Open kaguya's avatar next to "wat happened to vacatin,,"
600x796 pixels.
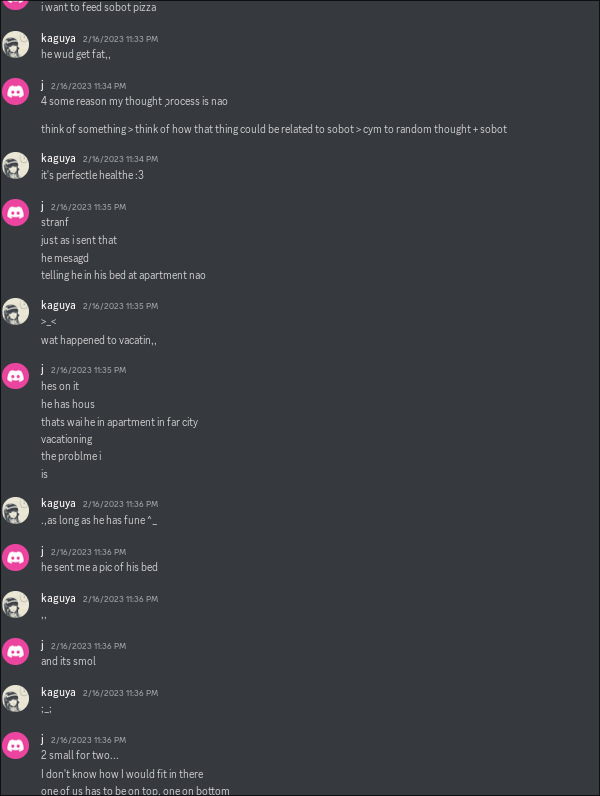point(15,312)
